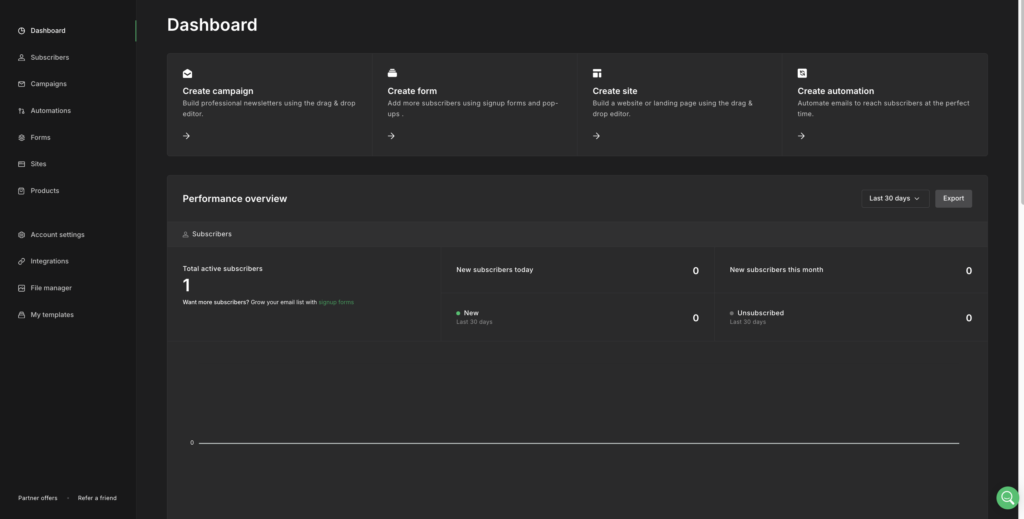Click the Sites icon in sidebar

click(x=22, y=164)
